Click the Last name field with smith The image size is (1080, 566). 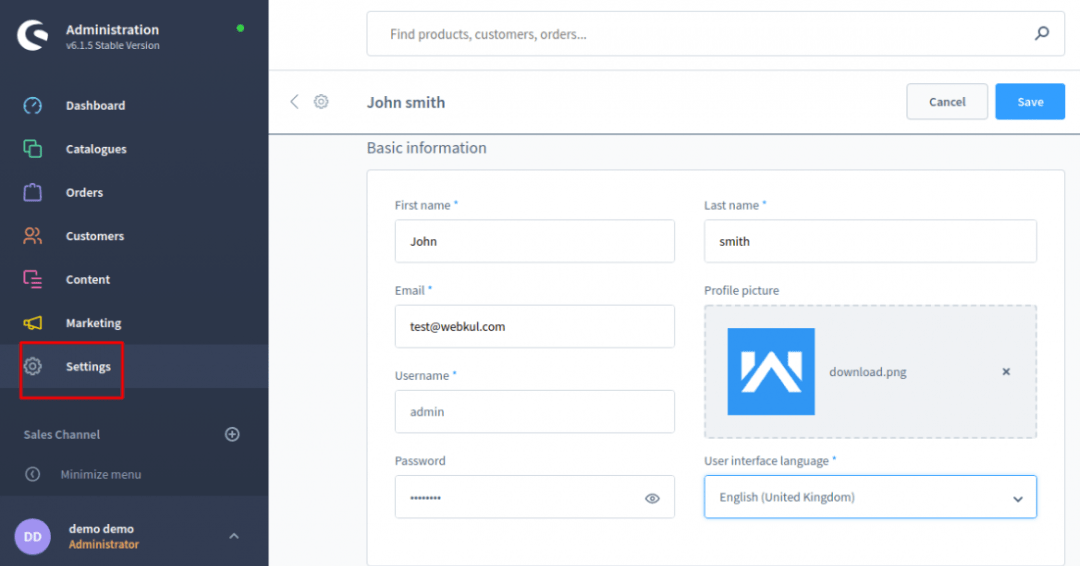(870, 241)
